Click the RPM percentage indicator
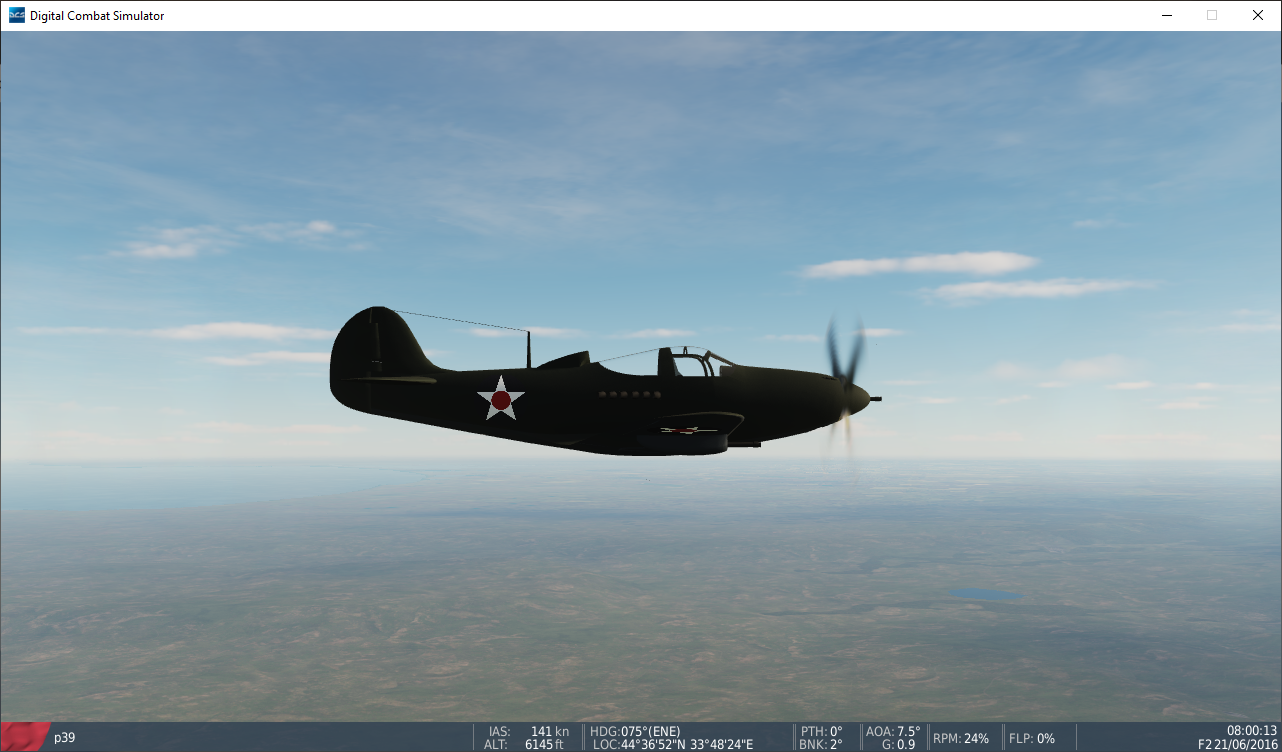This screenshot has width=1282, height=752. (962, 737)
